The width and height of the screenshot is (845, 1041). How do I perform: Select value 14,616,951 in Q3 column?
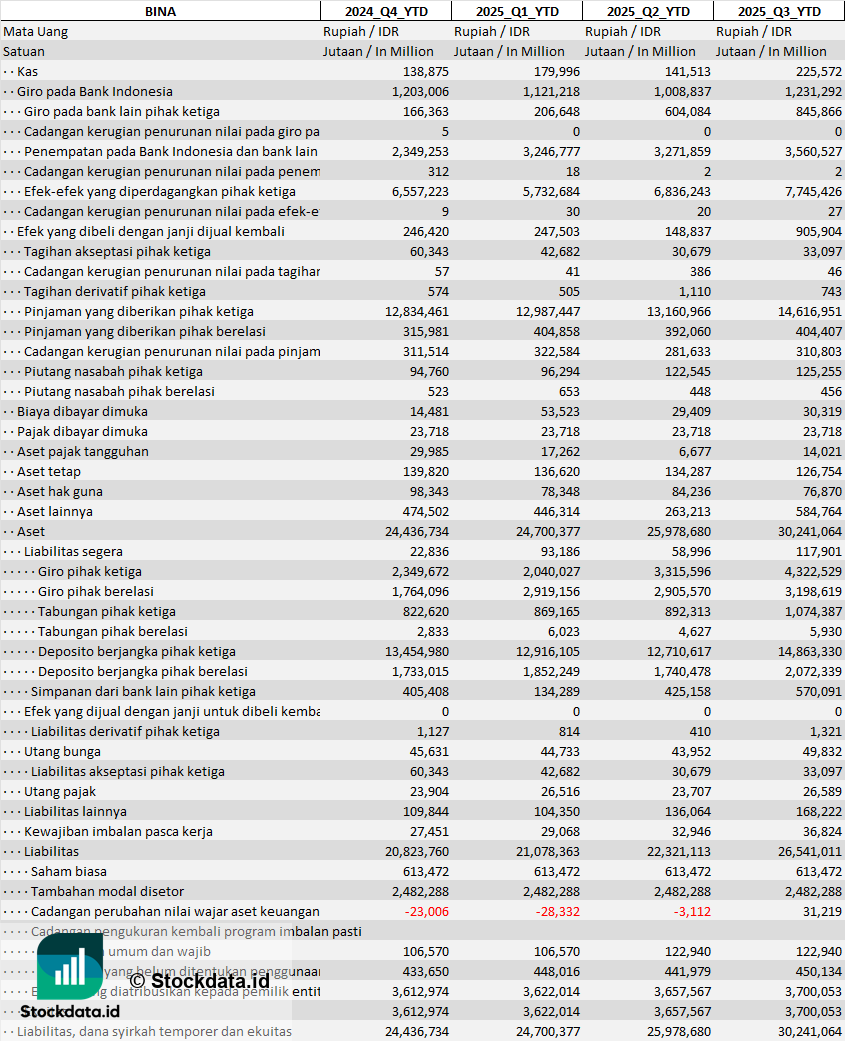click(x=810, y=311)
